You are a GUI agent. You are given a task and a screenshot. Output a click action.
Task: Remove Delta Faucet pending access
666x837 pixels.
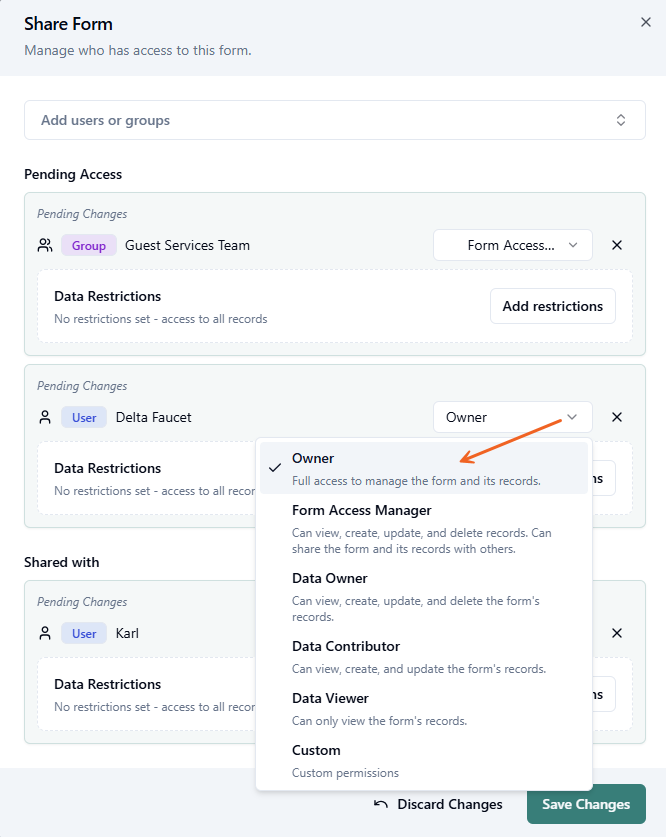coord(617,417)
